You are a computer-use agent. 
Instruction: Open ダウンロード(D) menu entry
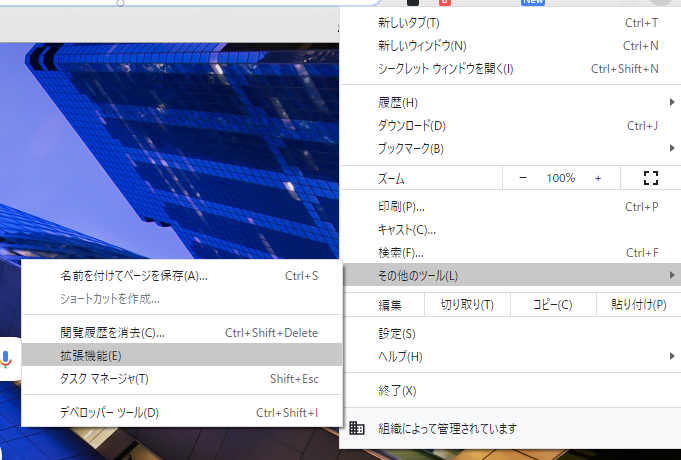(x=511, y=126)
